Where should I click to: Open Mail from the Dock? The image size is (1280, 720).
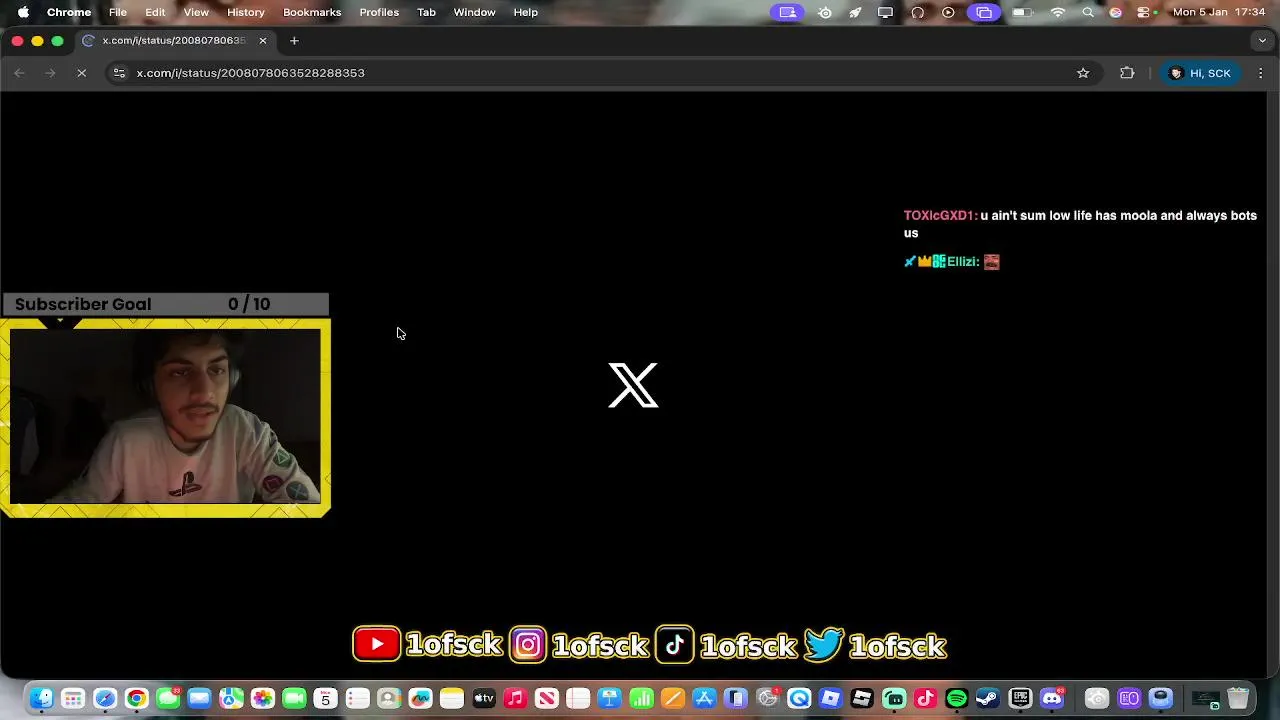[x=199, y=698]
